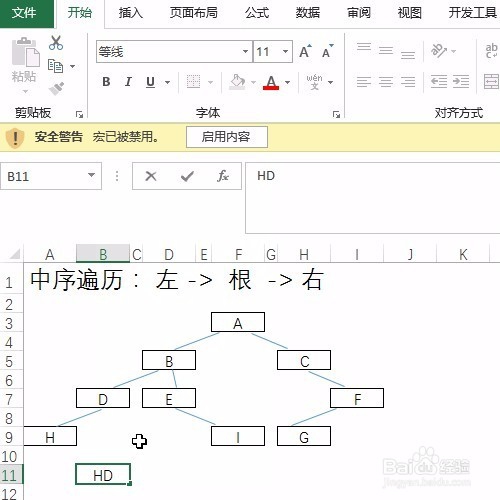The height and width of the screenshot is (500, 500).
Task: Confirm formula bar entry
Action: point(187,176)
